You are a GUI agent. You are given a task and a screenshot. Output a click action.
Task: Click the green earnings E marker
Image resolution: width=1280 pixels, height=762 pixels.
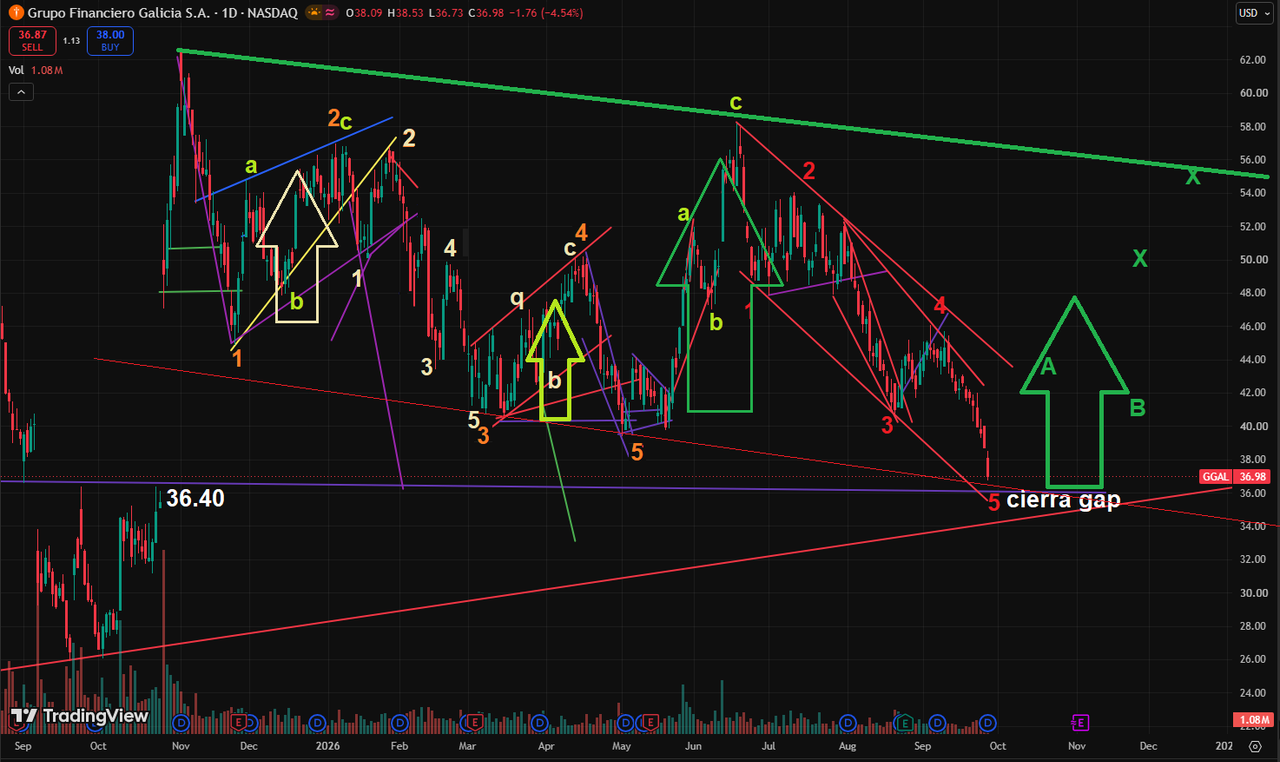(904, 722)
